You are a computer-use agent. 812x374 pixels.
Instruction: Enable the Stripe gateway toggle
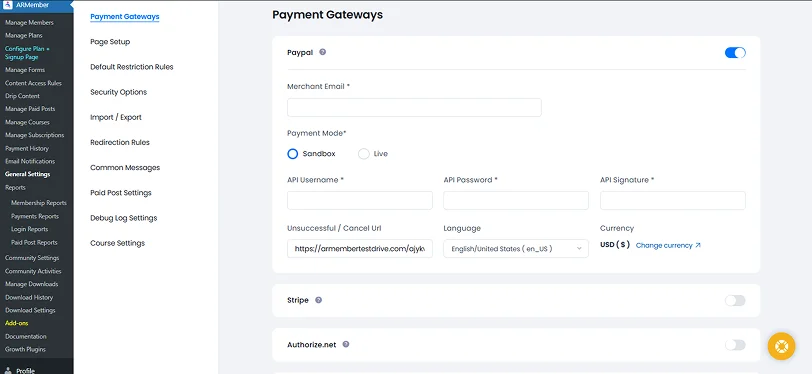pyautogui.click(x=735, y=300)
